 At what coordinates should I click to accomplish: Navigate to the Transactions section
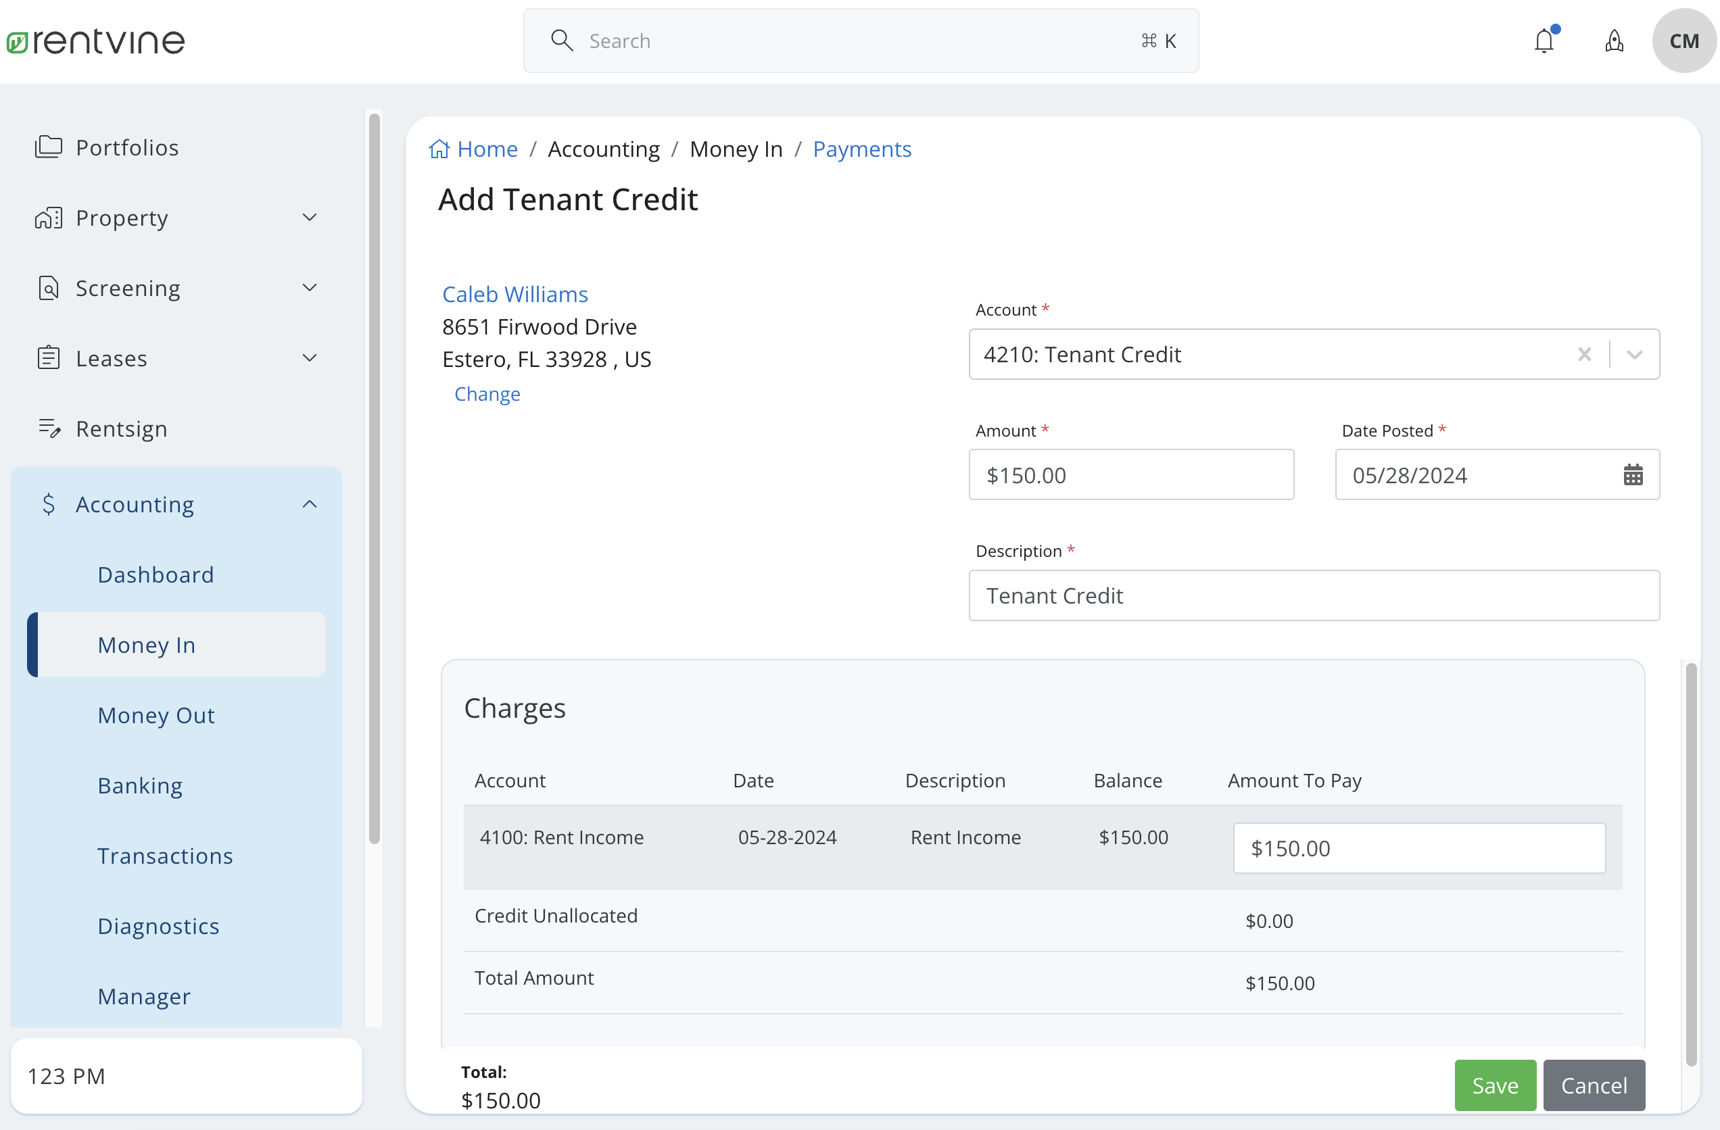[165, 855]
